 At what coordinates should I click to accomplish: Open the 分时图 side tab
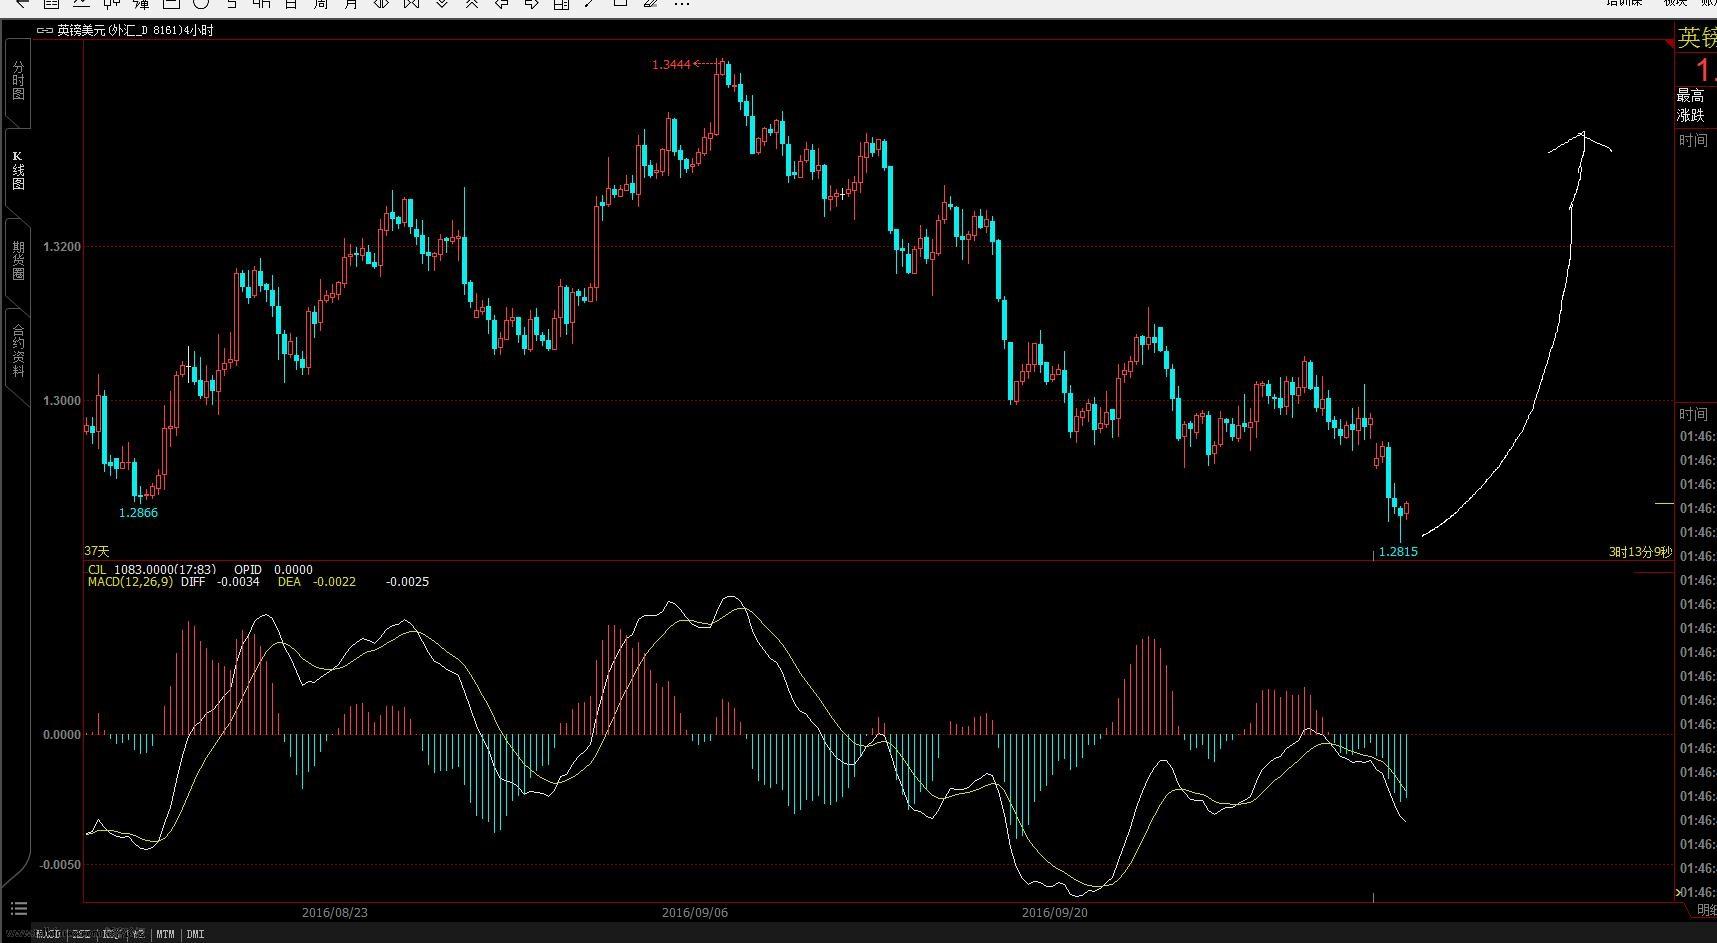pos(18,82)
